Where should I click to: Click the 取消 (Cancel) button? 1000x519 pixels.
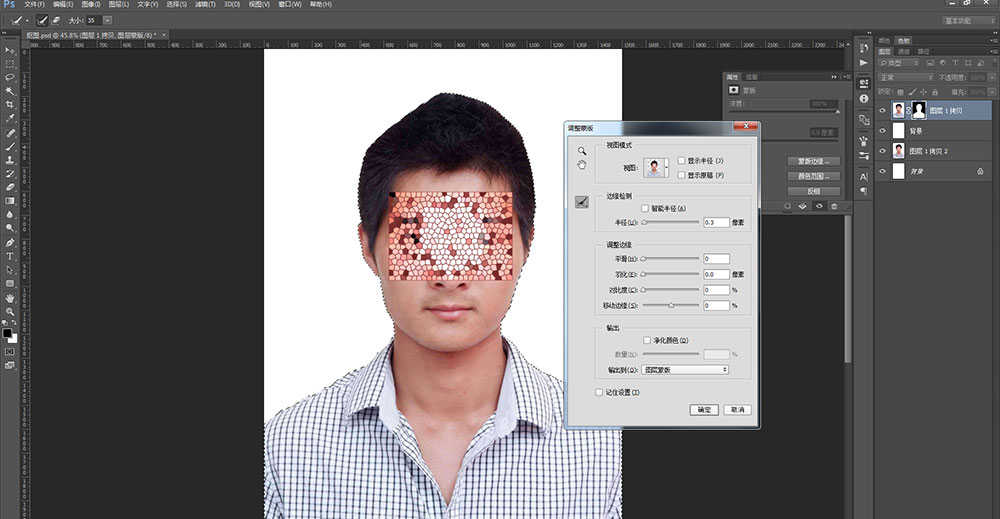[x=737, y=410]
